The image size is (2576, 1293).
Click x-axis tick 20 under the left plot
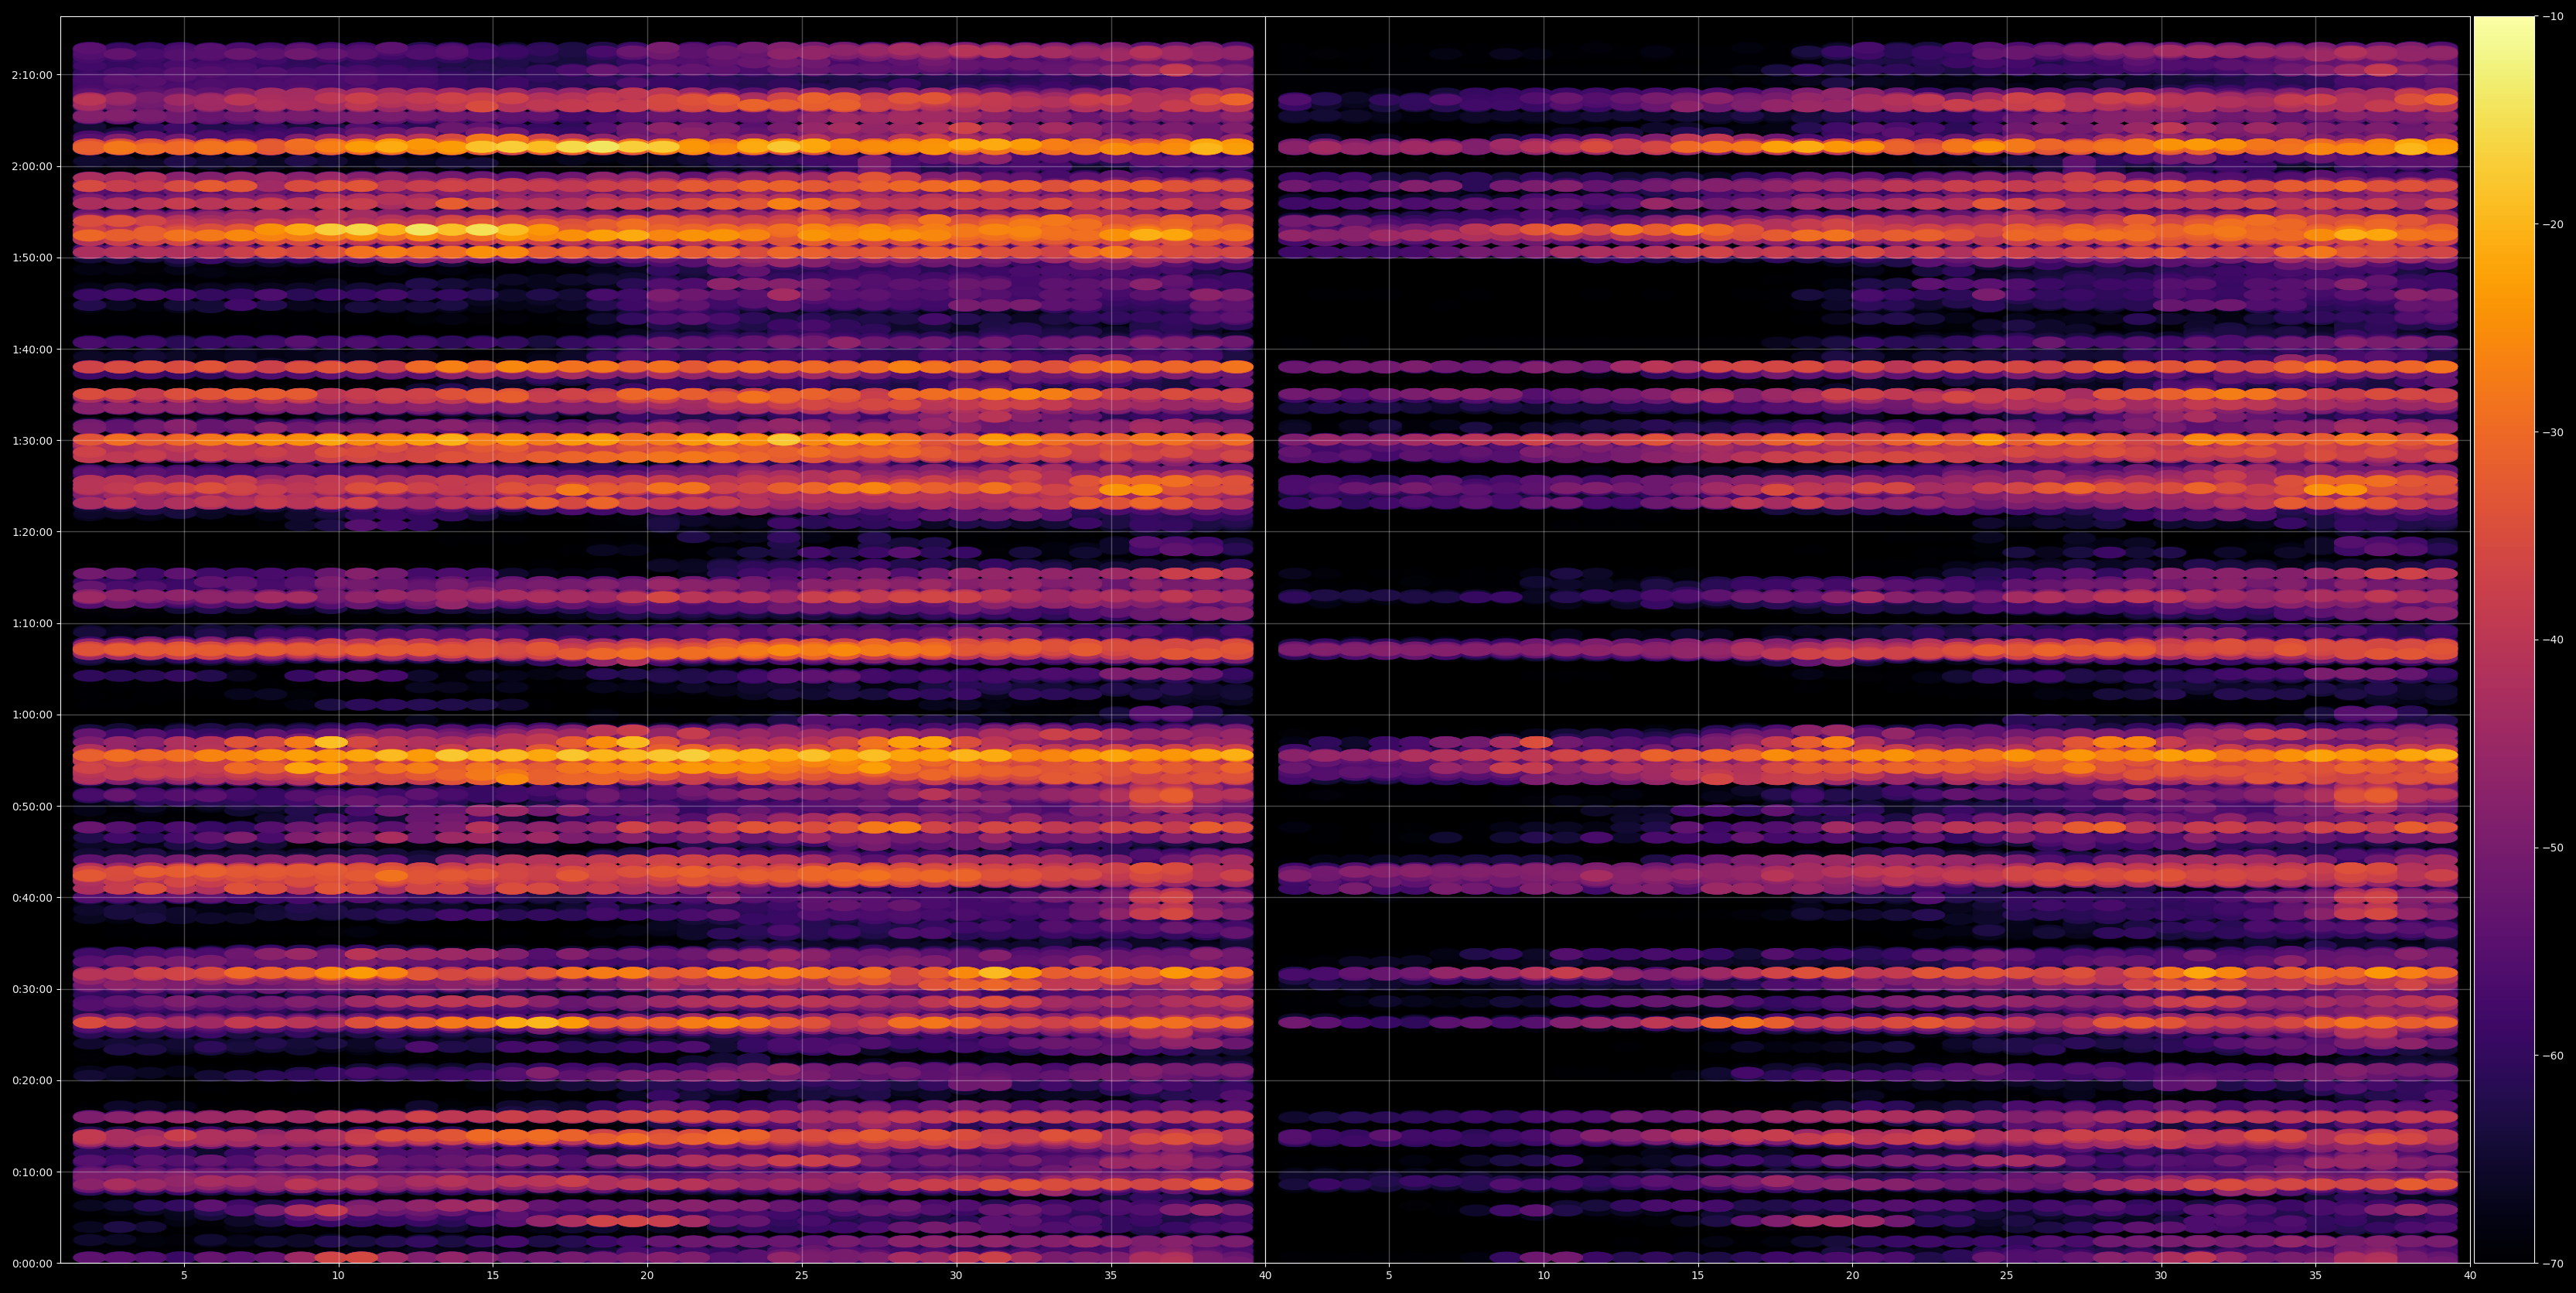[x=647, y=1276]
